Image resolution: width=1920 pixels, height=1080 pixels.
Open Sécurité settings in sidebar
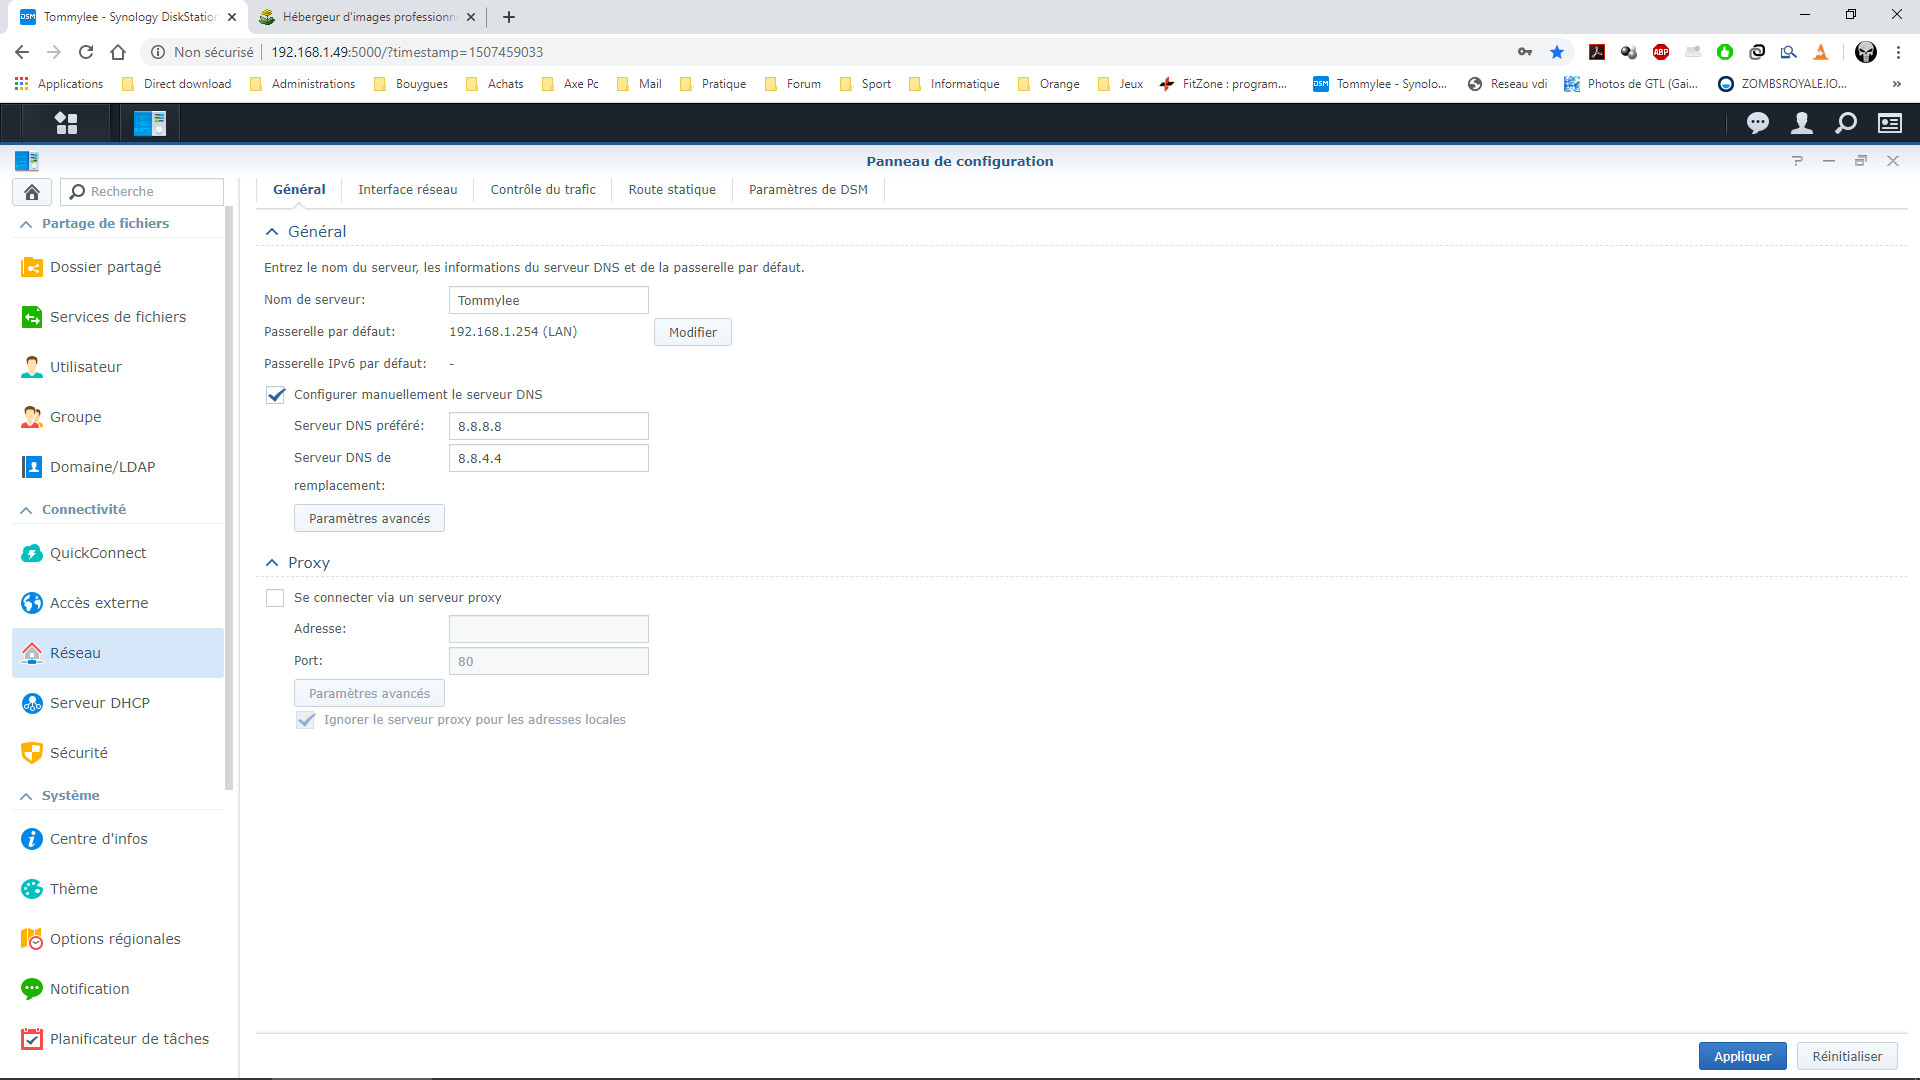pos(79,753)
